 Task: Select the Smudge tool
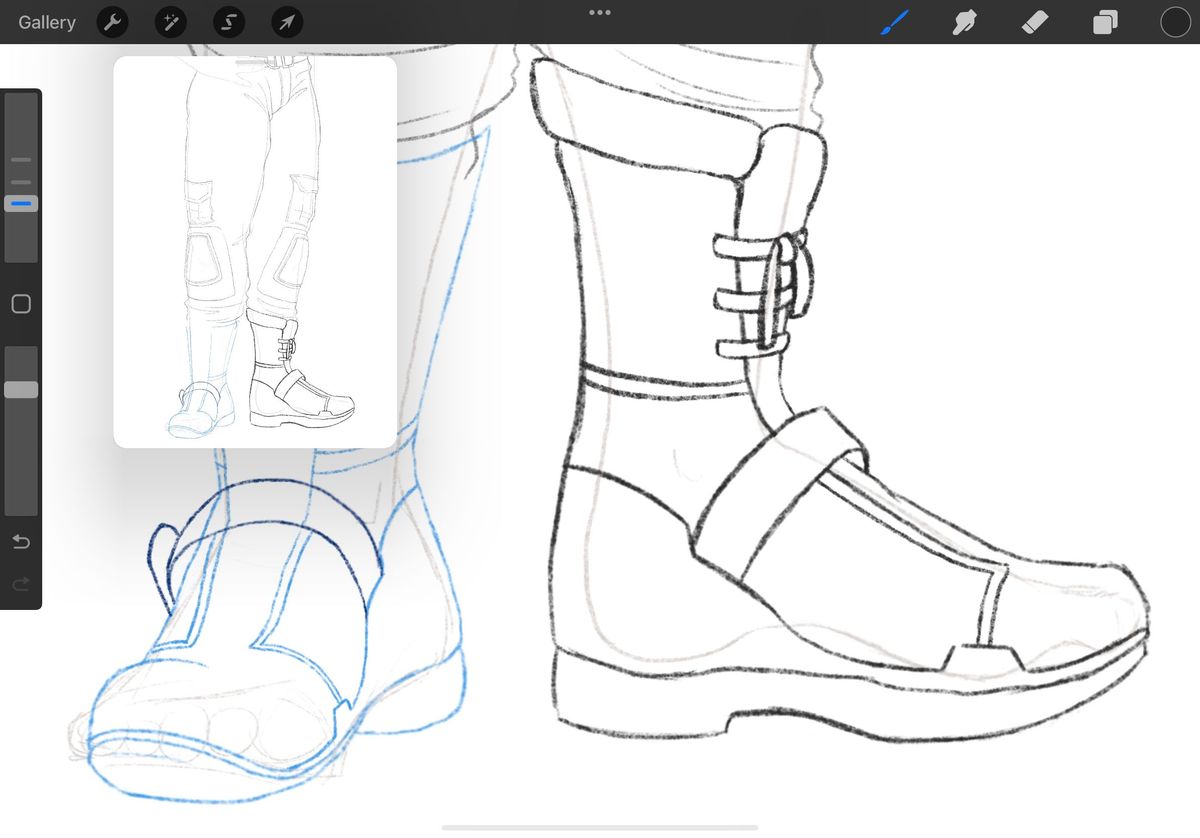(x=964, y=22)
